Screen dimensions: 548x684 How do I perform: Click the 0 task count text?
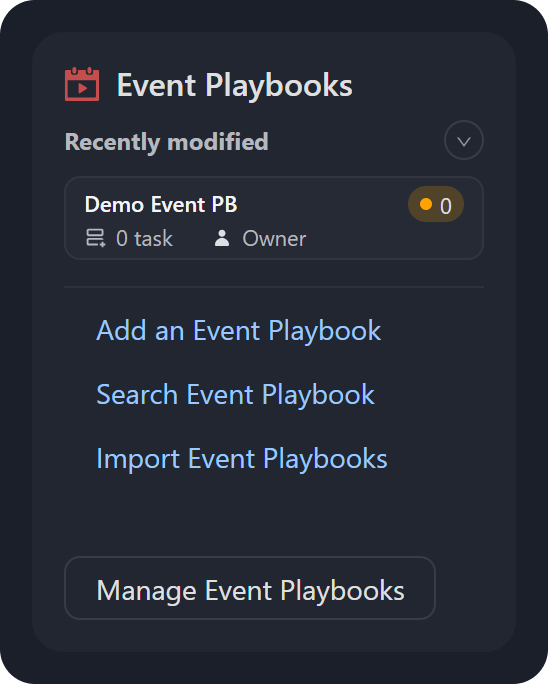click(x=144, y=239)
